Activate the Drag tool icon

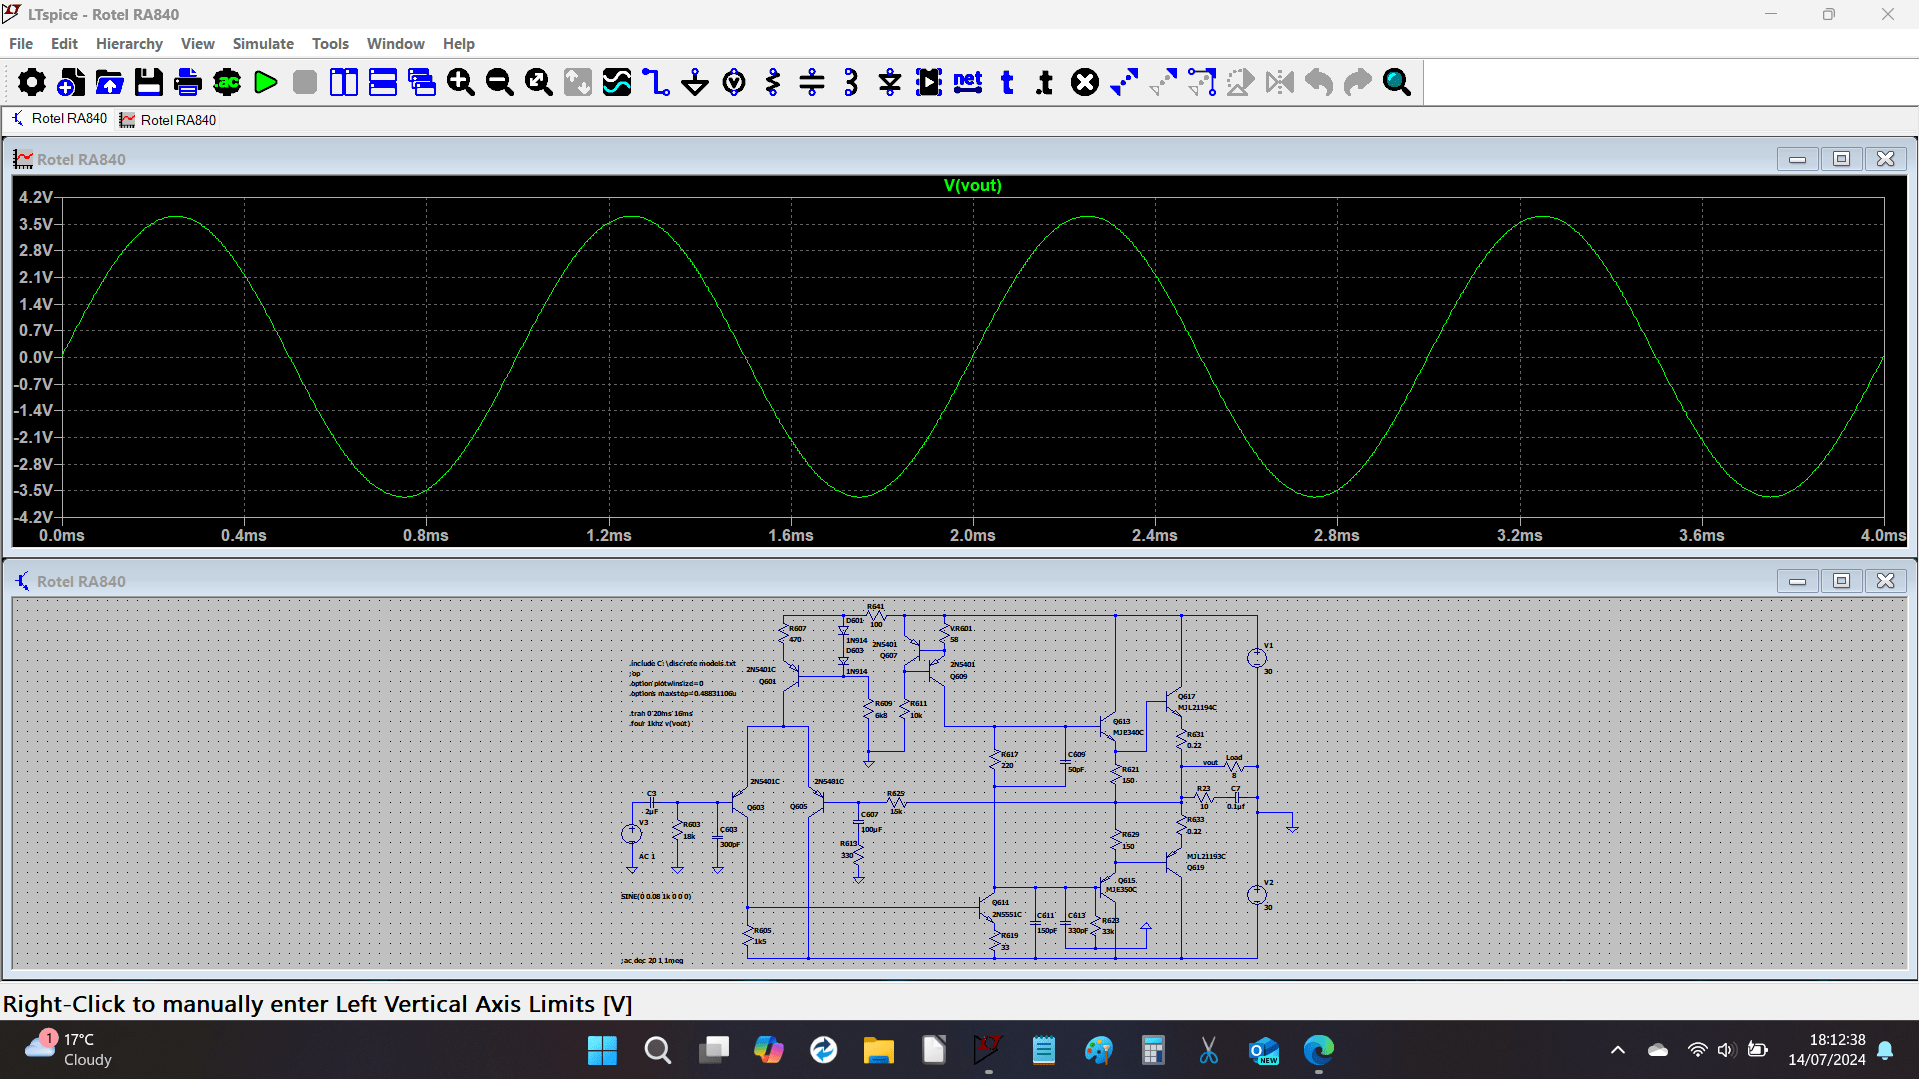[1202, 82]
